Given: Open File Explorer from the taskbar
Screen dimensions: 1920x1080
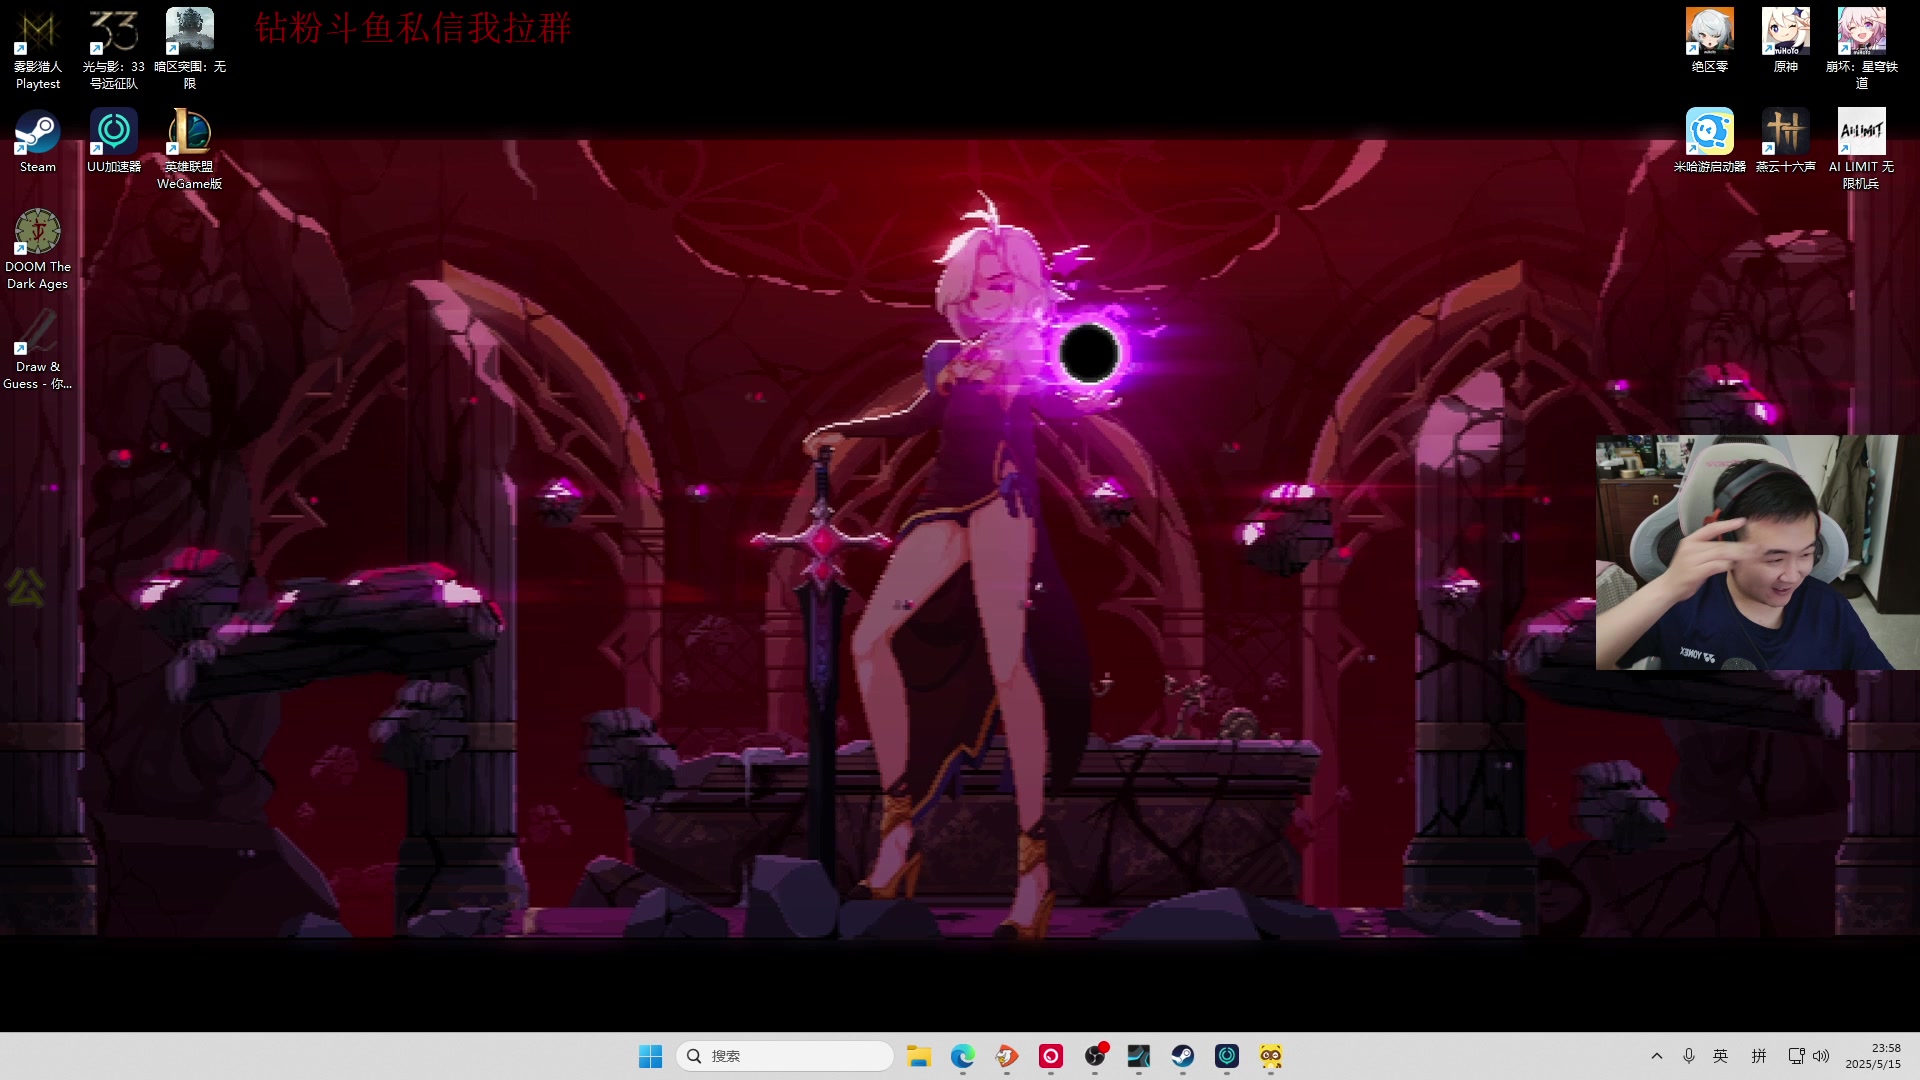Looking at the screenshot, I should click(x=919, y=1056).
